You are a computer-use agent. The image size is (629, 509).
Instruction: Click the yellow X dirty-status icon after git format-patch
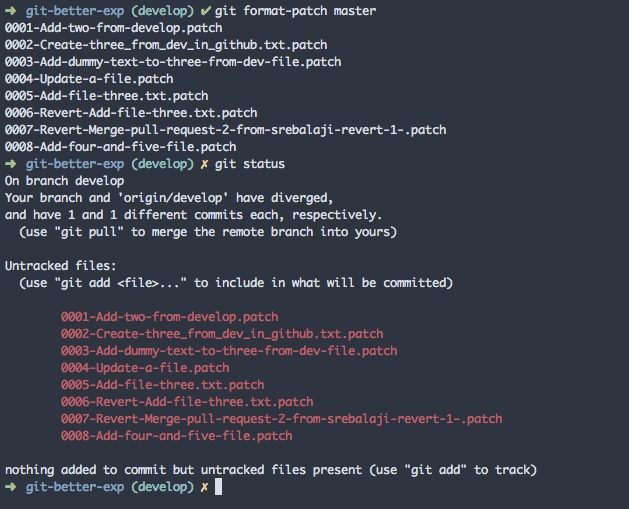click(205, 164)
